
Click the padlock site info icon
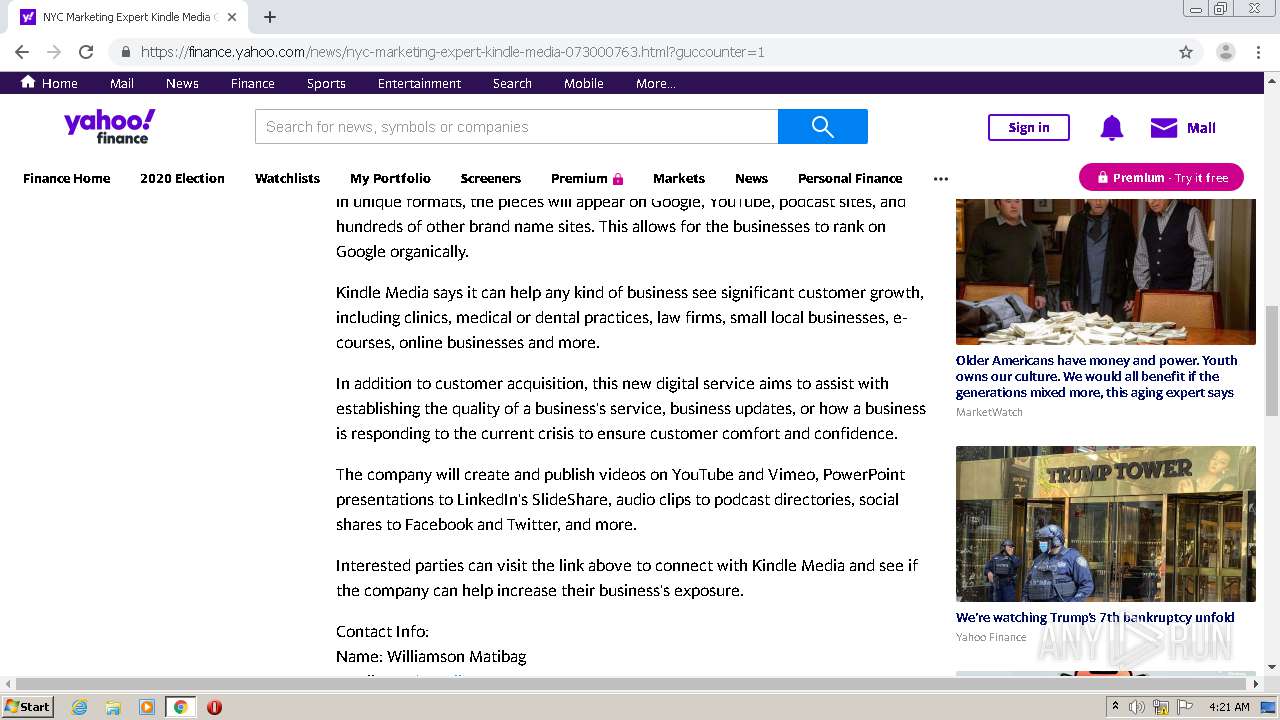pos(125,52)
